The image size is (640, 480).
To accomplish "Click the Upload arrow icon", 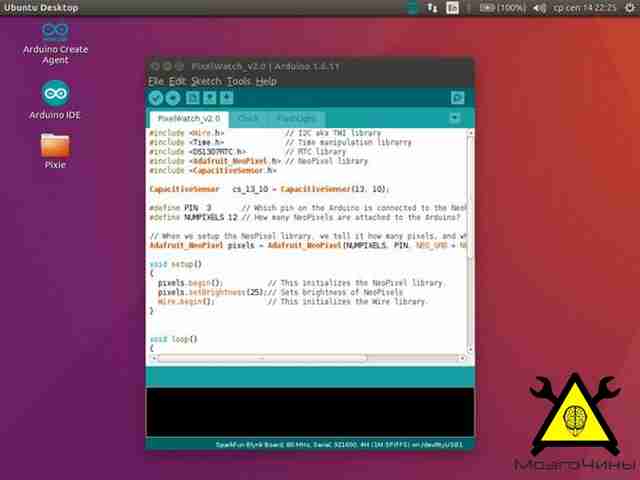I will point(173,98).
